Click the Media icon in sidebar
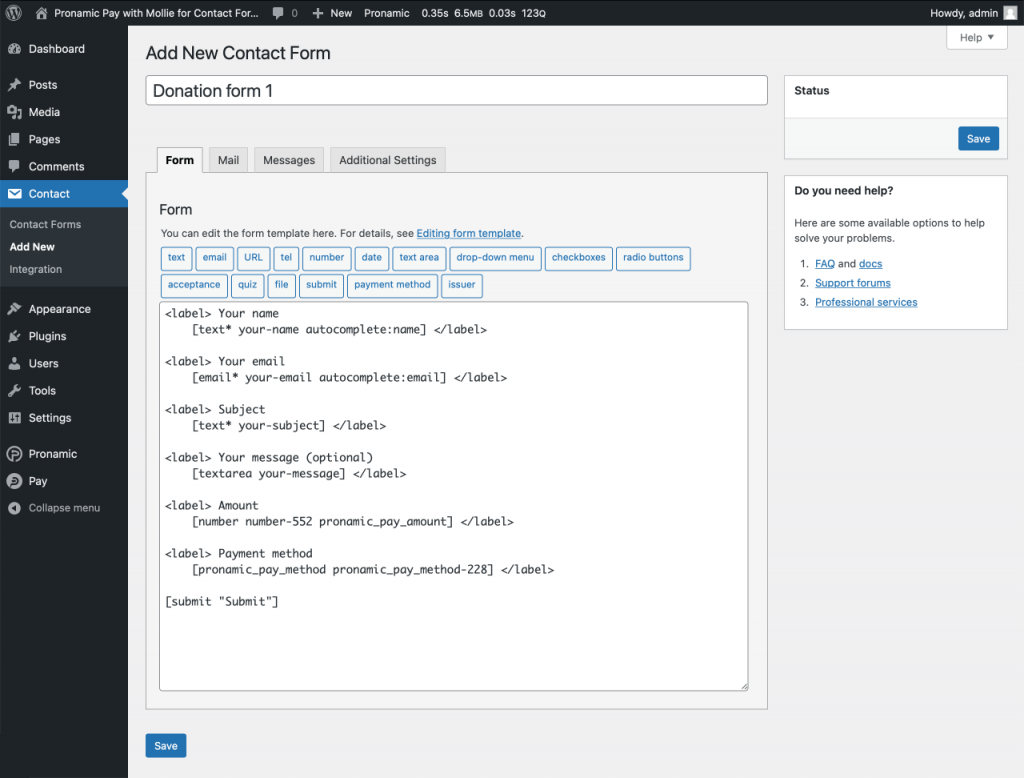1024x778 pixels. 14,112
